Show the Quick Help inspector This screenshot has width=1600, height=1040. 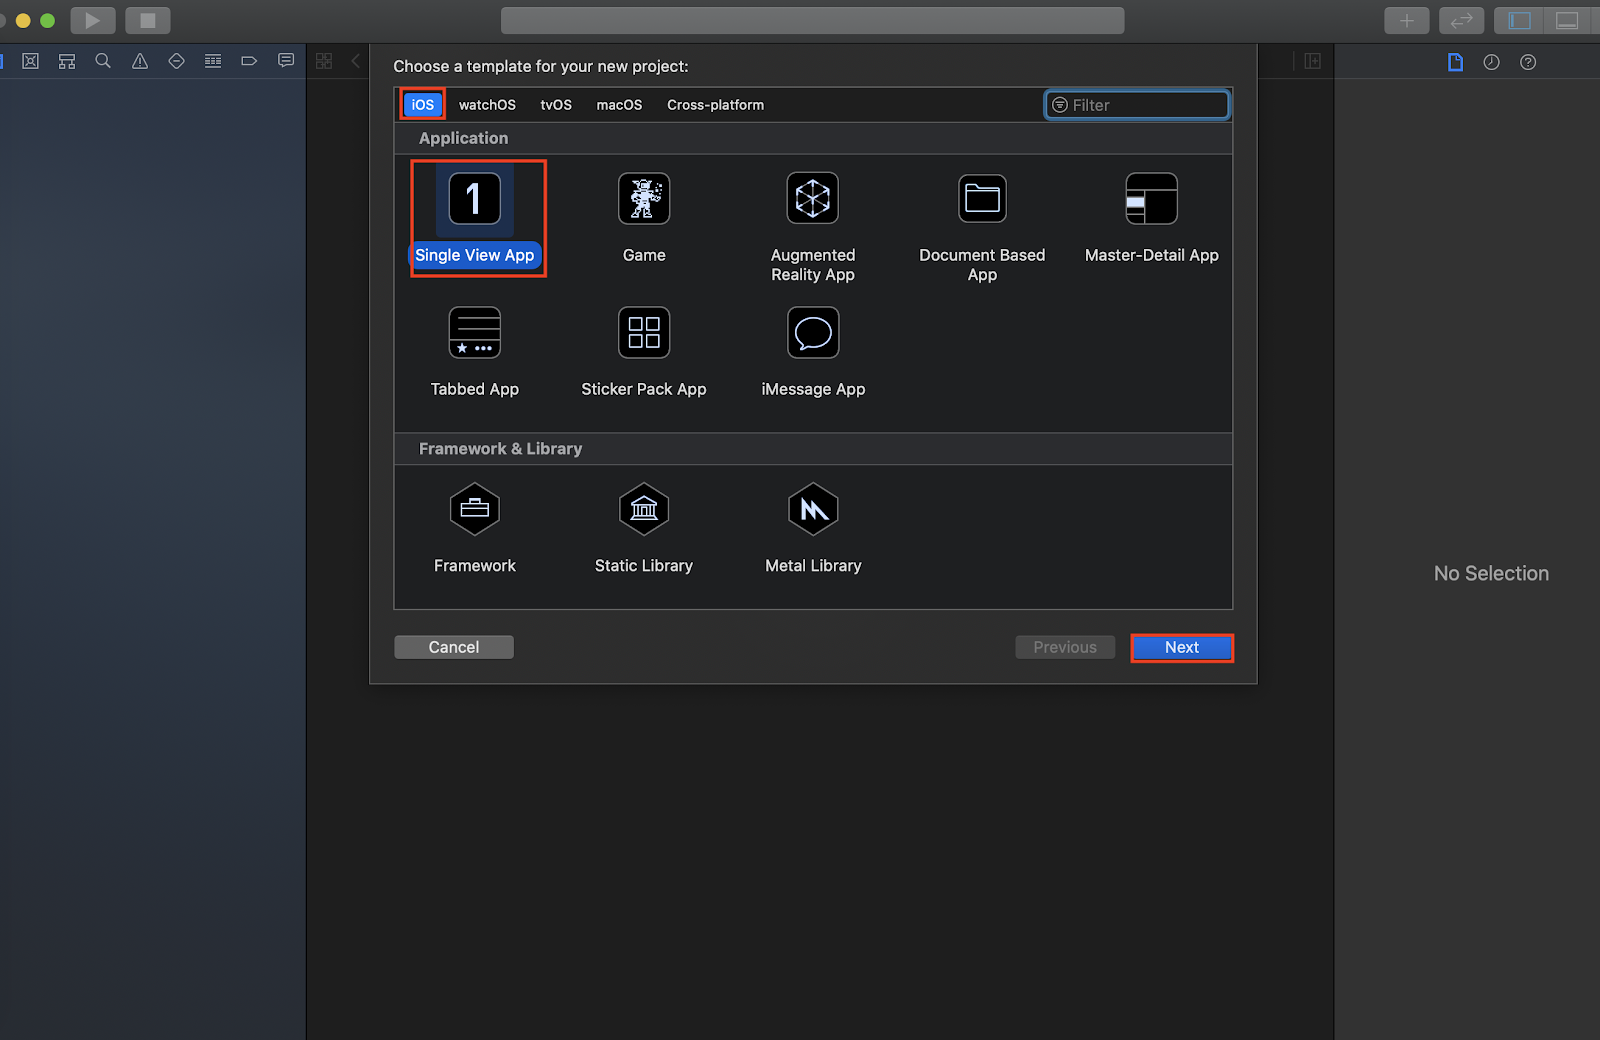click(1528, 62)
